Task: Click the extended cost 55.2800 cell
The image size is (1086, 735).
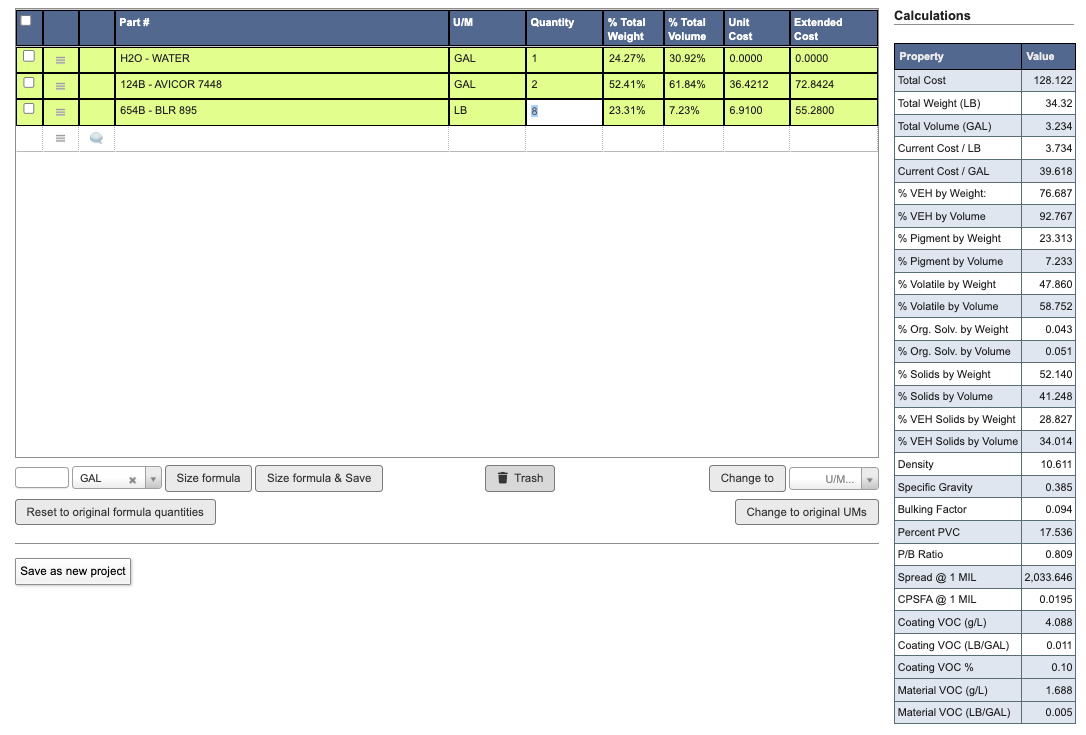Action: coord(833,112)
